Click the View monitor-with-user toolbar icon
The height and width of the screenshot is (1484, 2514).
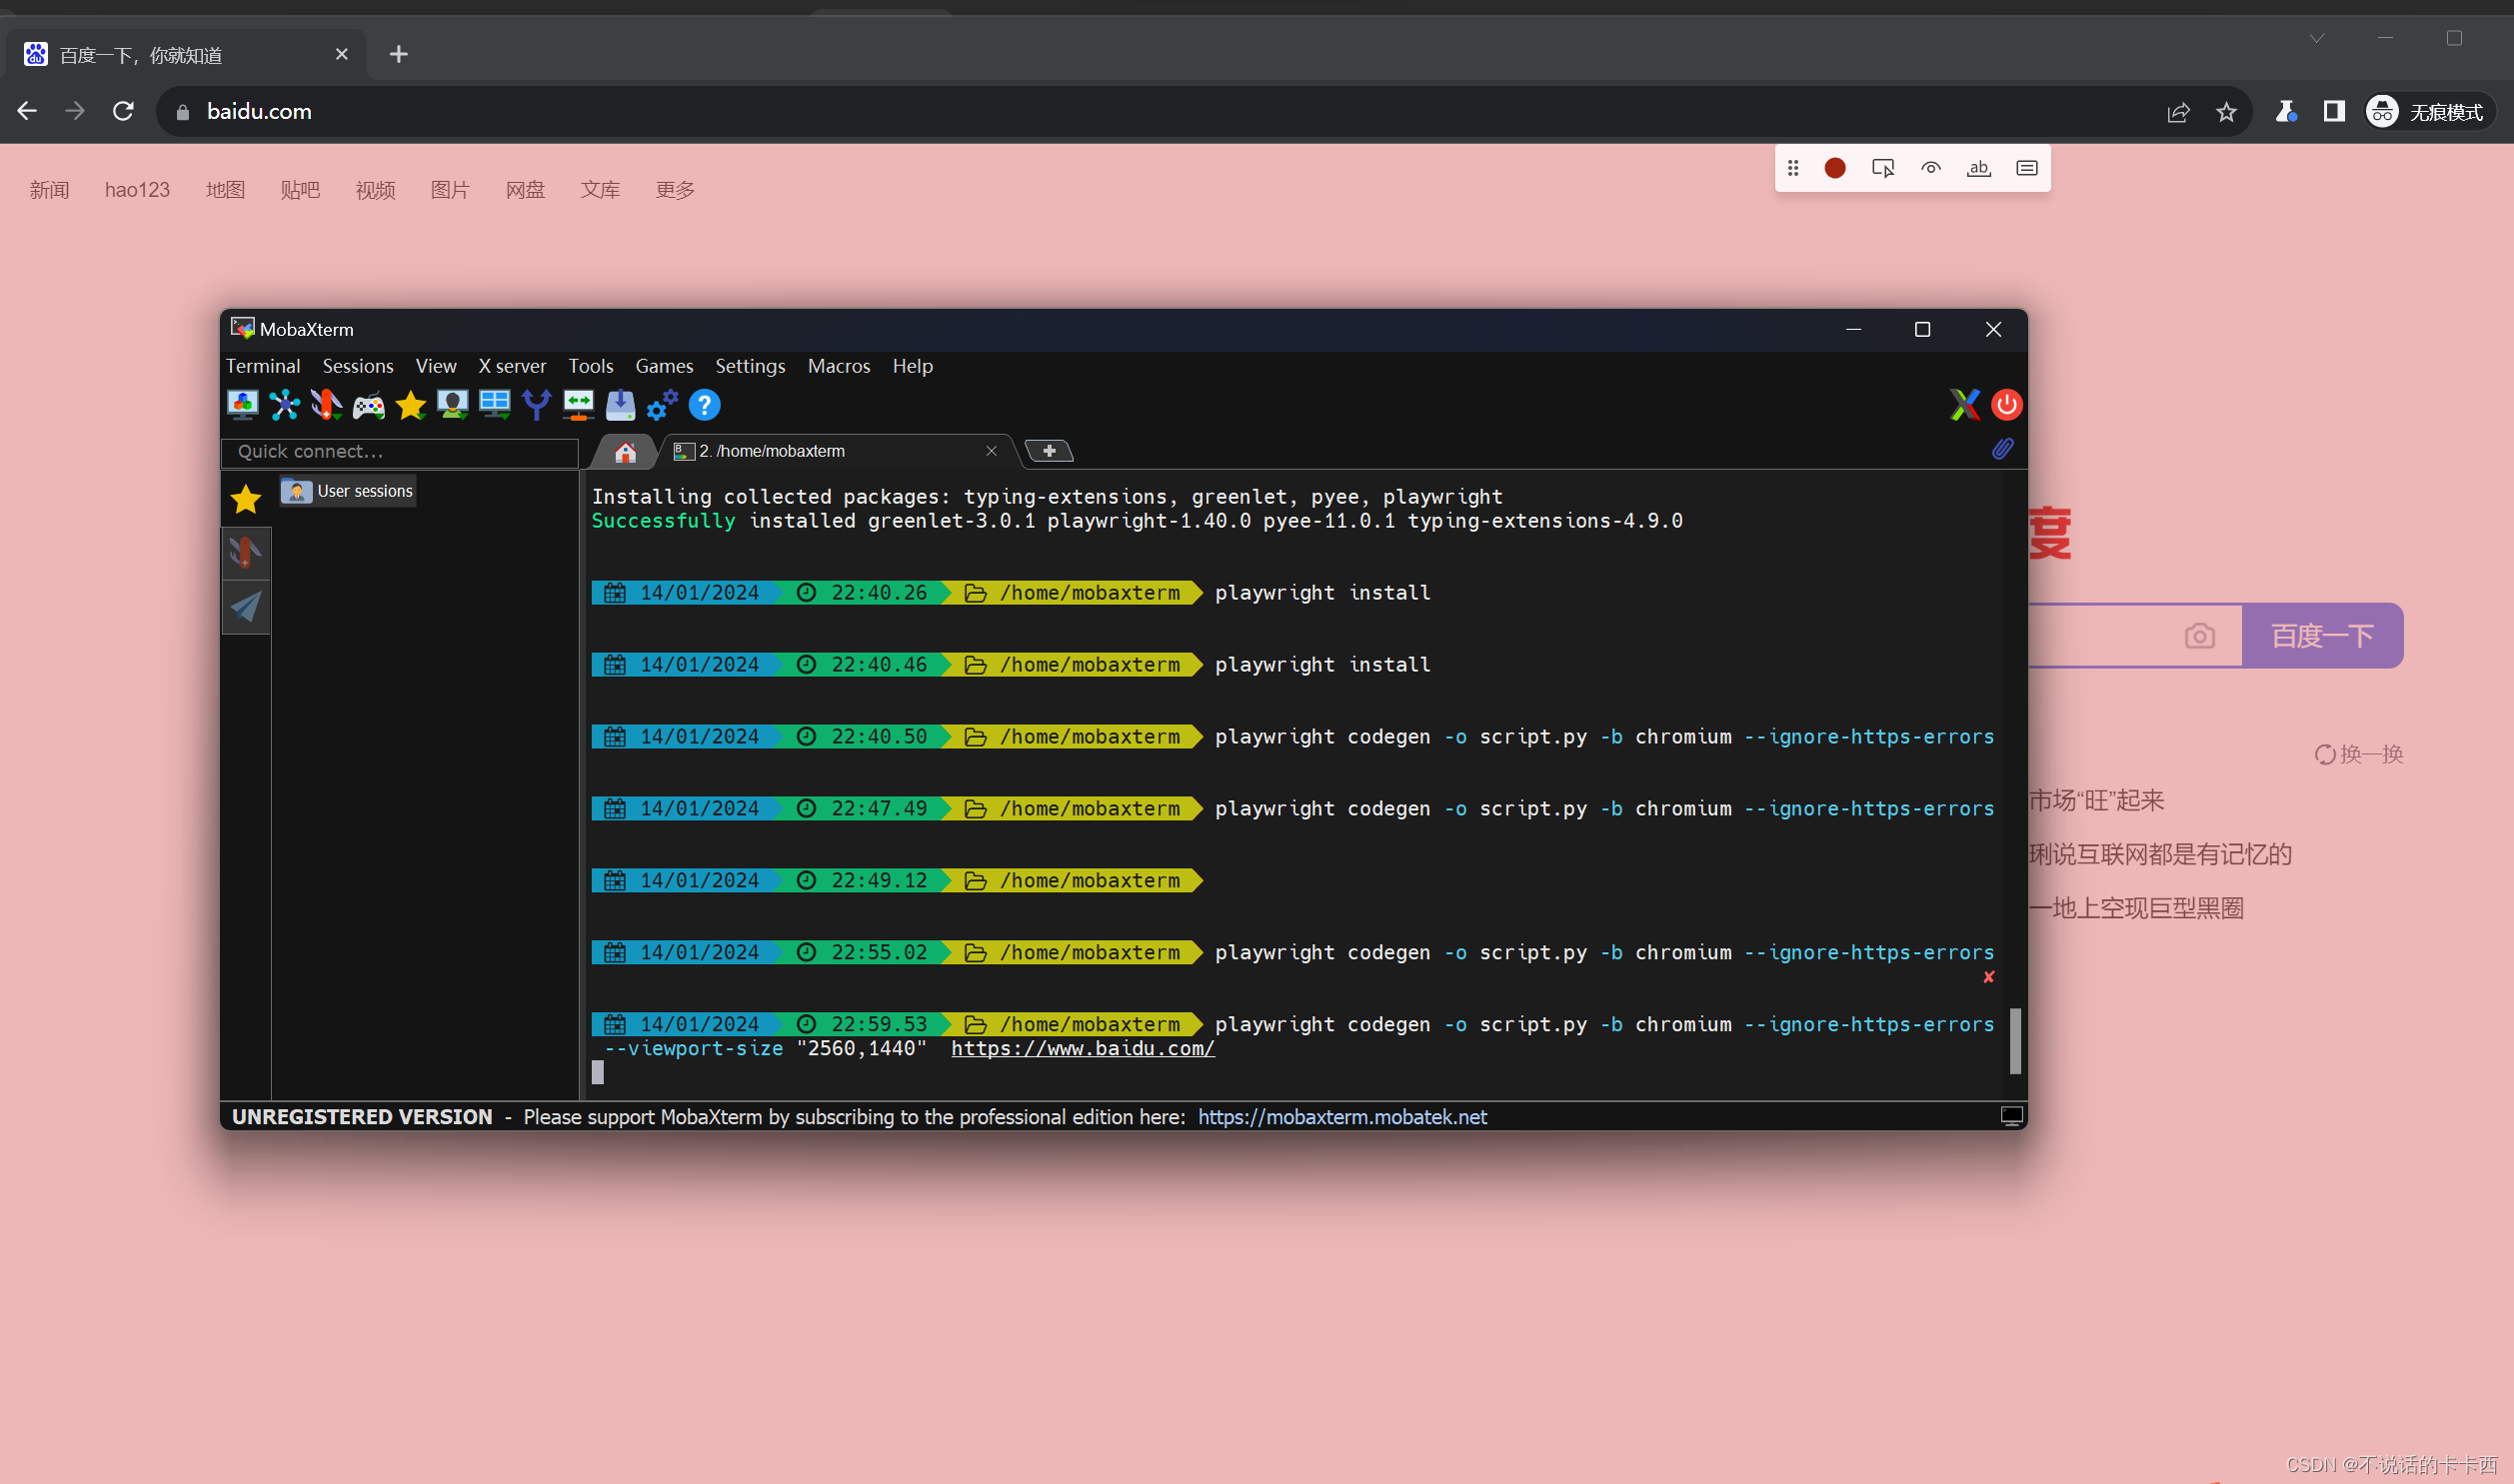click(453, 405)
